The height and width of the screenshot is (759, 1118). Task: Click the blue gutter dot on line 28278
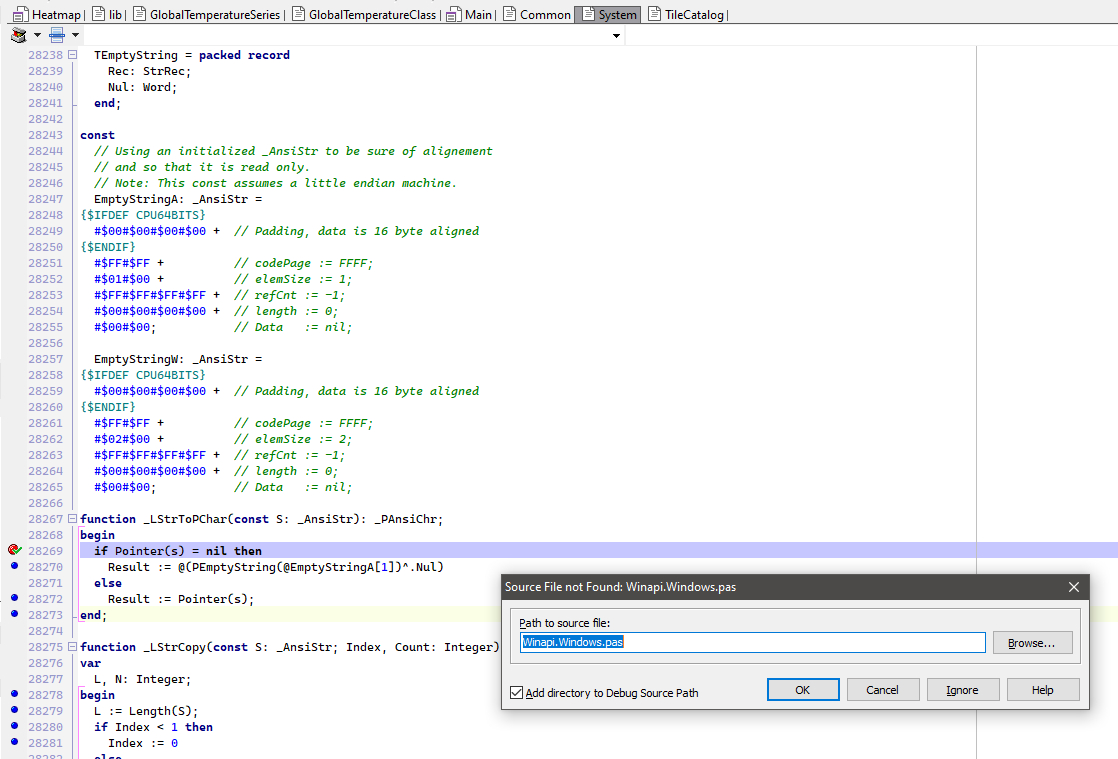[x=14, y=694]
